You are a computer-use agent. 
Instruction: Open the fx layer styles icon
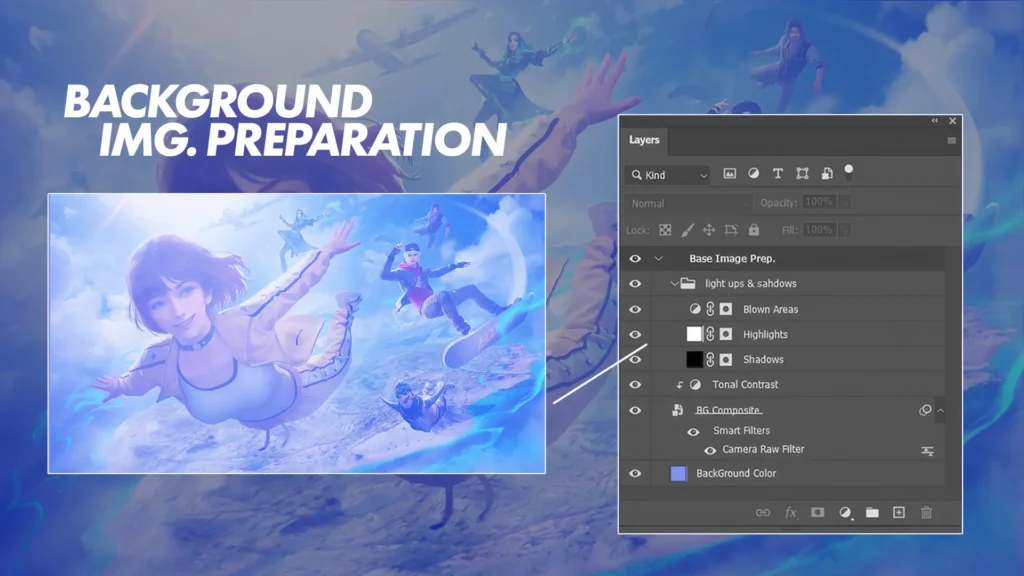pos(790,512)
